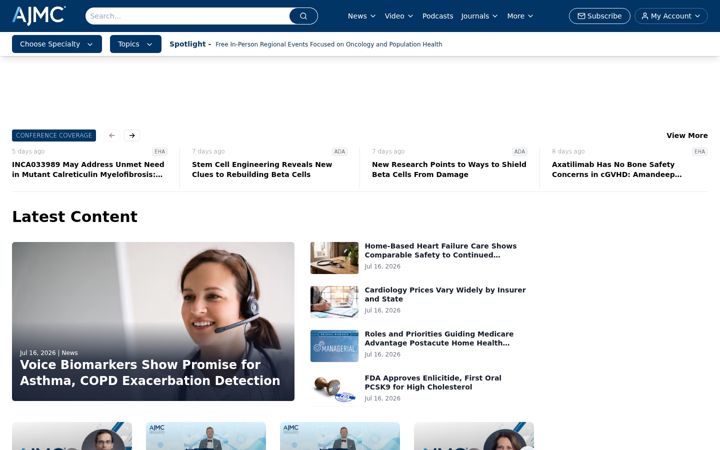
Task: Click the Latest Content heading
Action: tap(74, 216)
